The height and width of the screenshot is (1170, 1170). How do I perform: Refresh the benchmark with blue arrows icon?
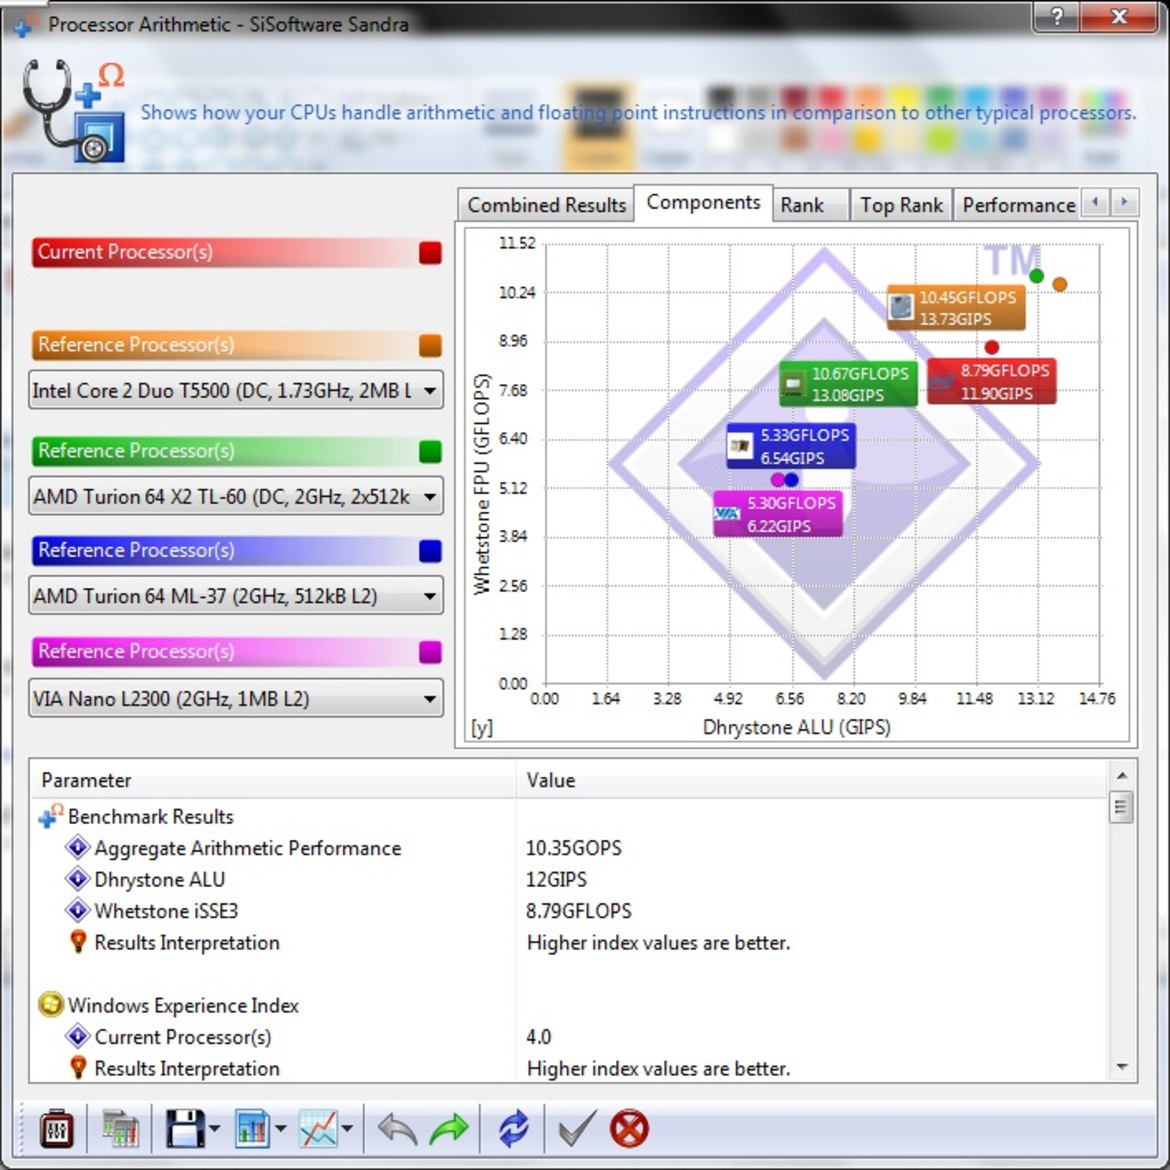coord(513,1128)
